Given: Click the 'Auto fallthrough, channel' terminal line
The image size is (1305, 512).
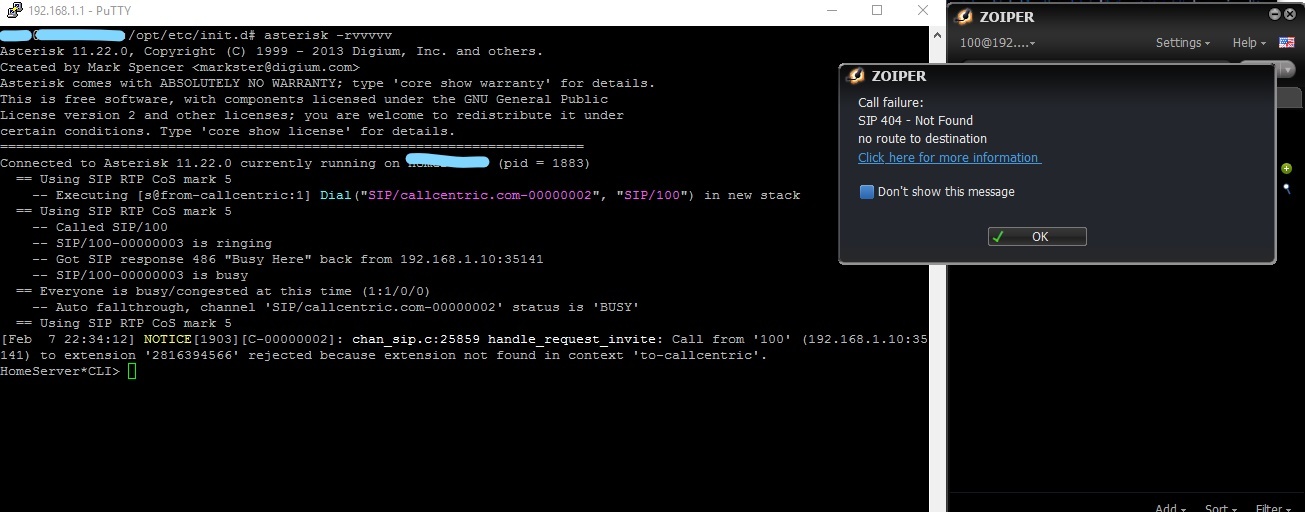Looking at the screenshot, I should [336, 307].
